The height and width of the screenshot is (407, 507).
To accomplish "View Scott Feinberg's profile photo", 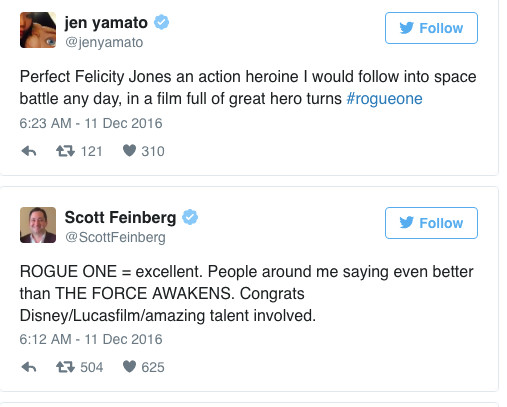I will (38, 225).
